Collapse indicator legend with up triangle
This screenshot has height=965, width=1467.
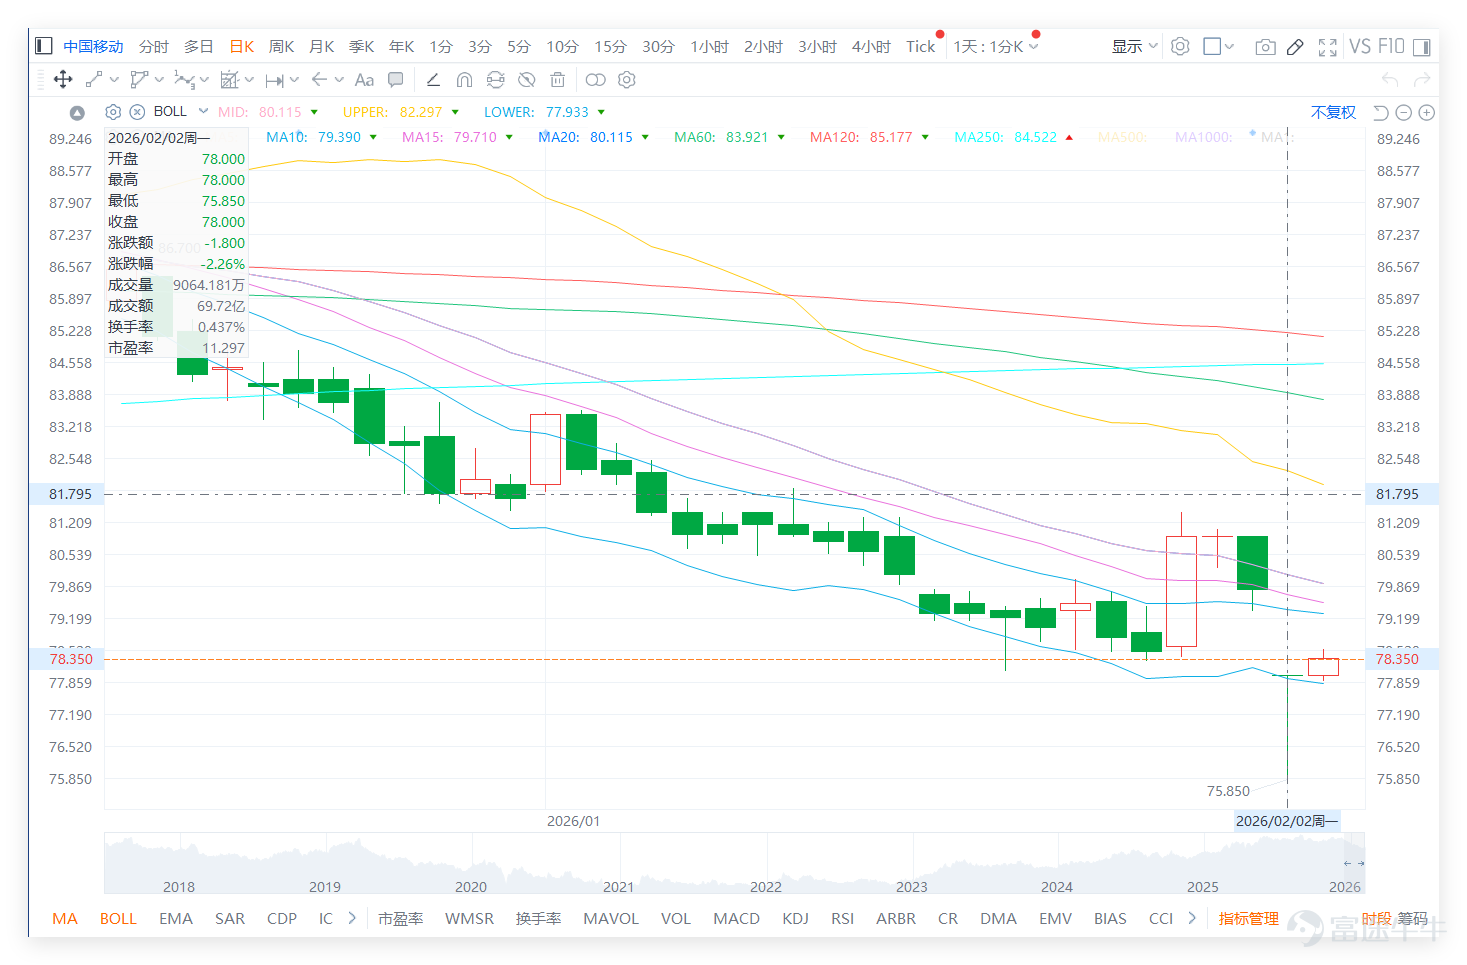pyautogui.click(x=77, y=113)
